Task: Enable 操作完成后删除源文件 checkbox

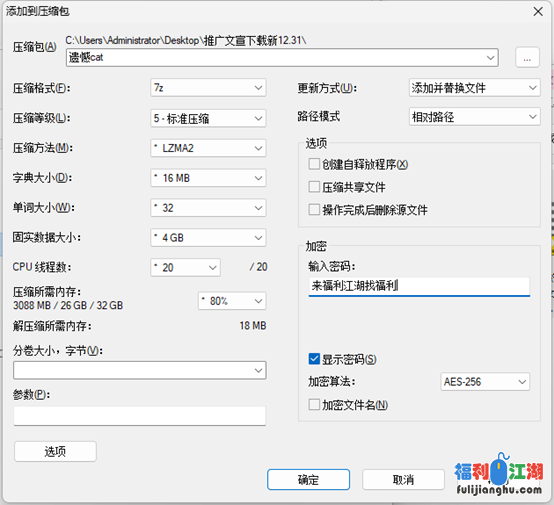Action: click(314, 210)
